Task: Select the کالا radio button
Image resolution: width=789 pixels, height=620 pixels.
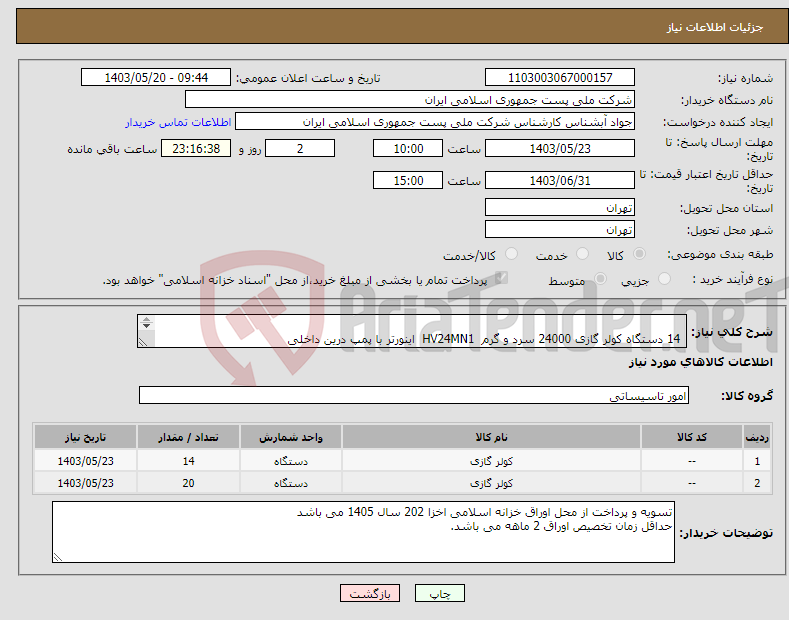Action: tap(640, 254)
